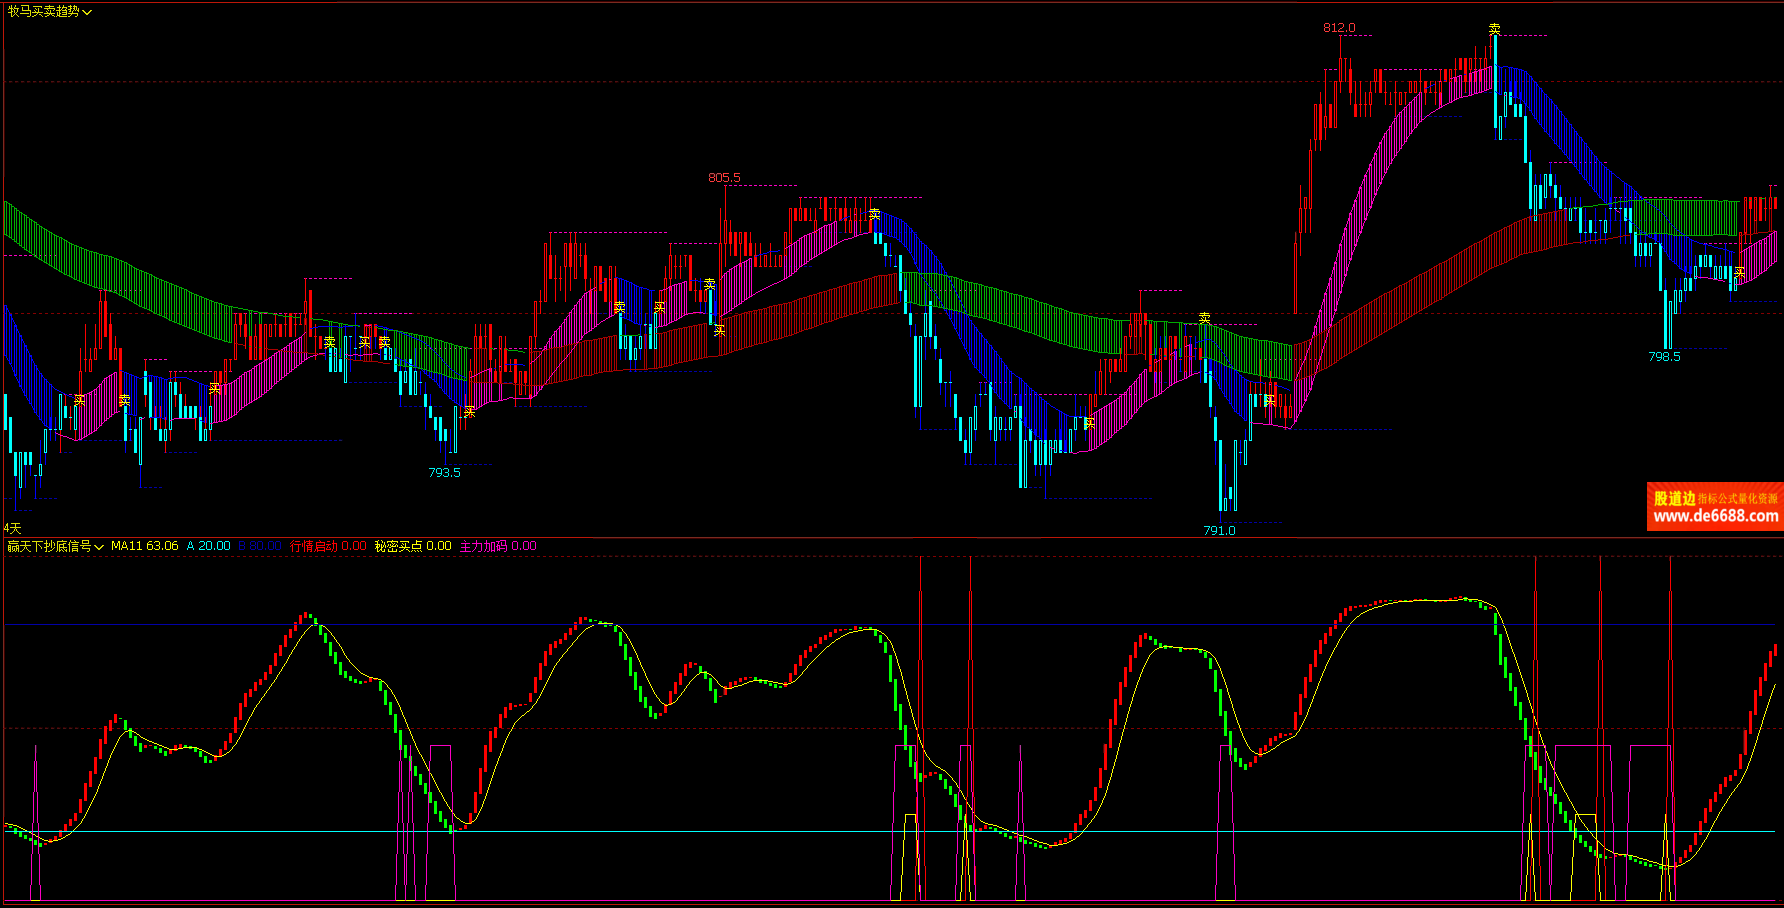Click the 812.0 high price label
This screenshot has height=908, width=1784.
[1339, 28]
